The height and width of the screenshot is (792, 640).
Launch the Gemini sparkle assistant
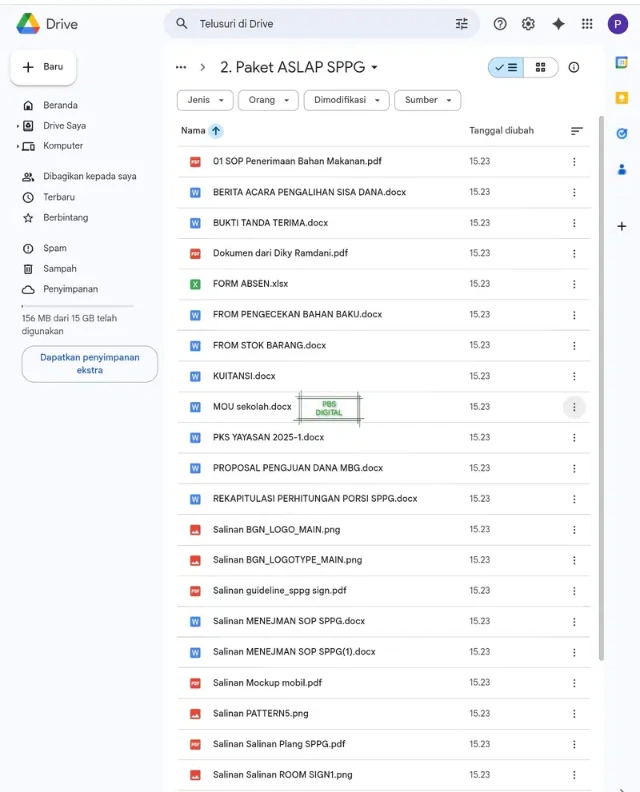point(558,24)
